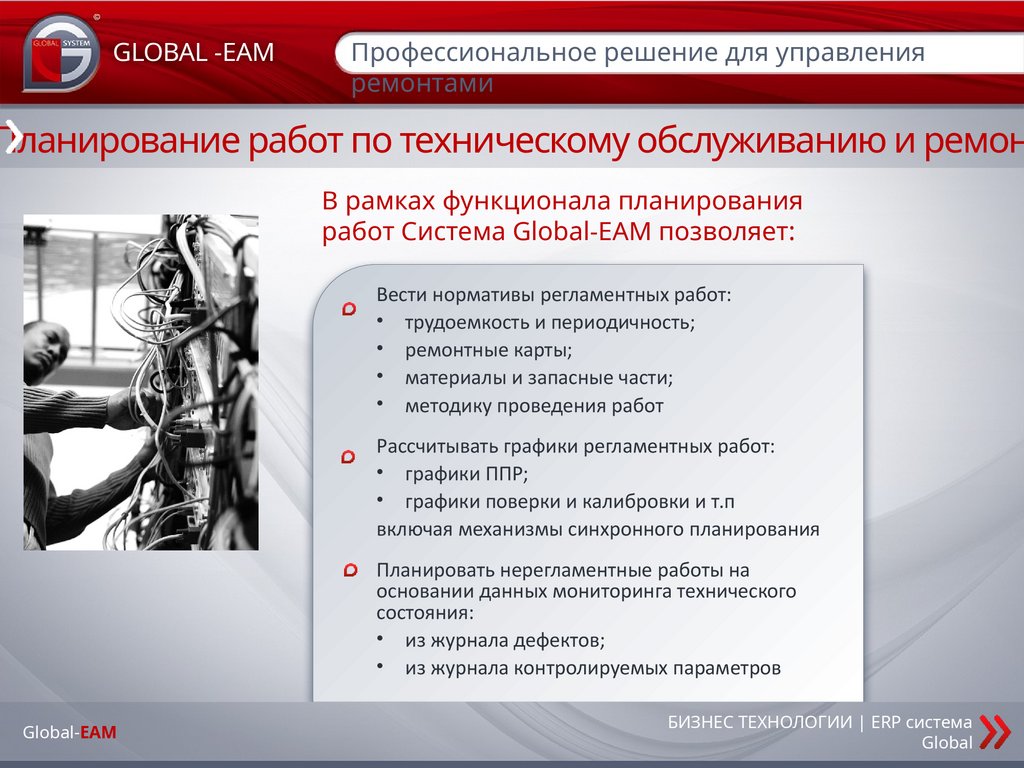This screenshot has height=768, width=1024.
Task: Click the 'Global-EAM' footer label
Action: point(70,733)
